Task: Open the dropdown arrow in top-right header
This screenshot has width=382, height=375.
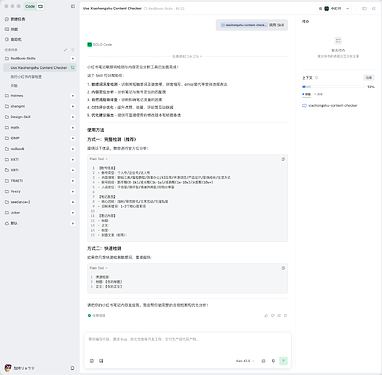Action: [348, 8]
